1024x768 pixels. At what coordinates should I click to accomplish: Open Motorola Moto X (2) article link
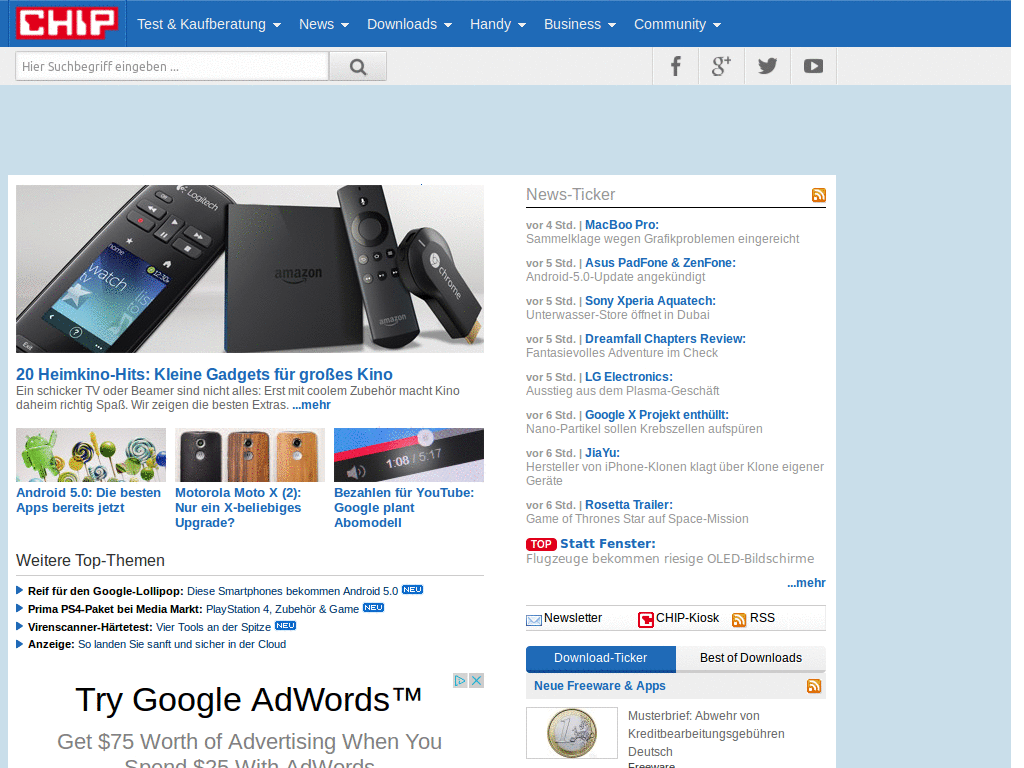[238, 507]
